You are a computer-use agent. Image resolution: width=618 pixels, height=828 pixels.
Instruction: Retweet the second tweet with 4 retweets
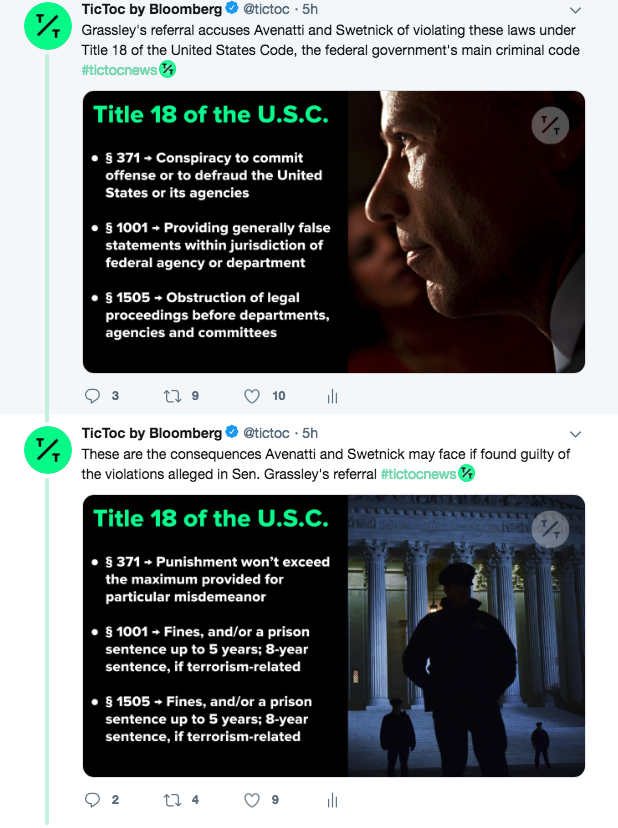[172, 800]
